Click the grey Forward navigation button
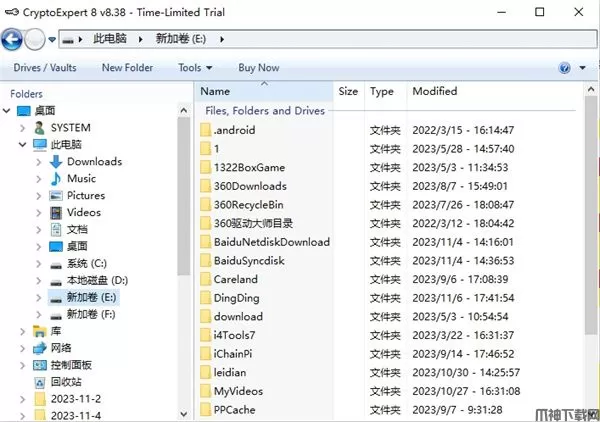Image resolution: width=600 pixels, height=422 pixels. pyautogui.click(x=34, y=39)
